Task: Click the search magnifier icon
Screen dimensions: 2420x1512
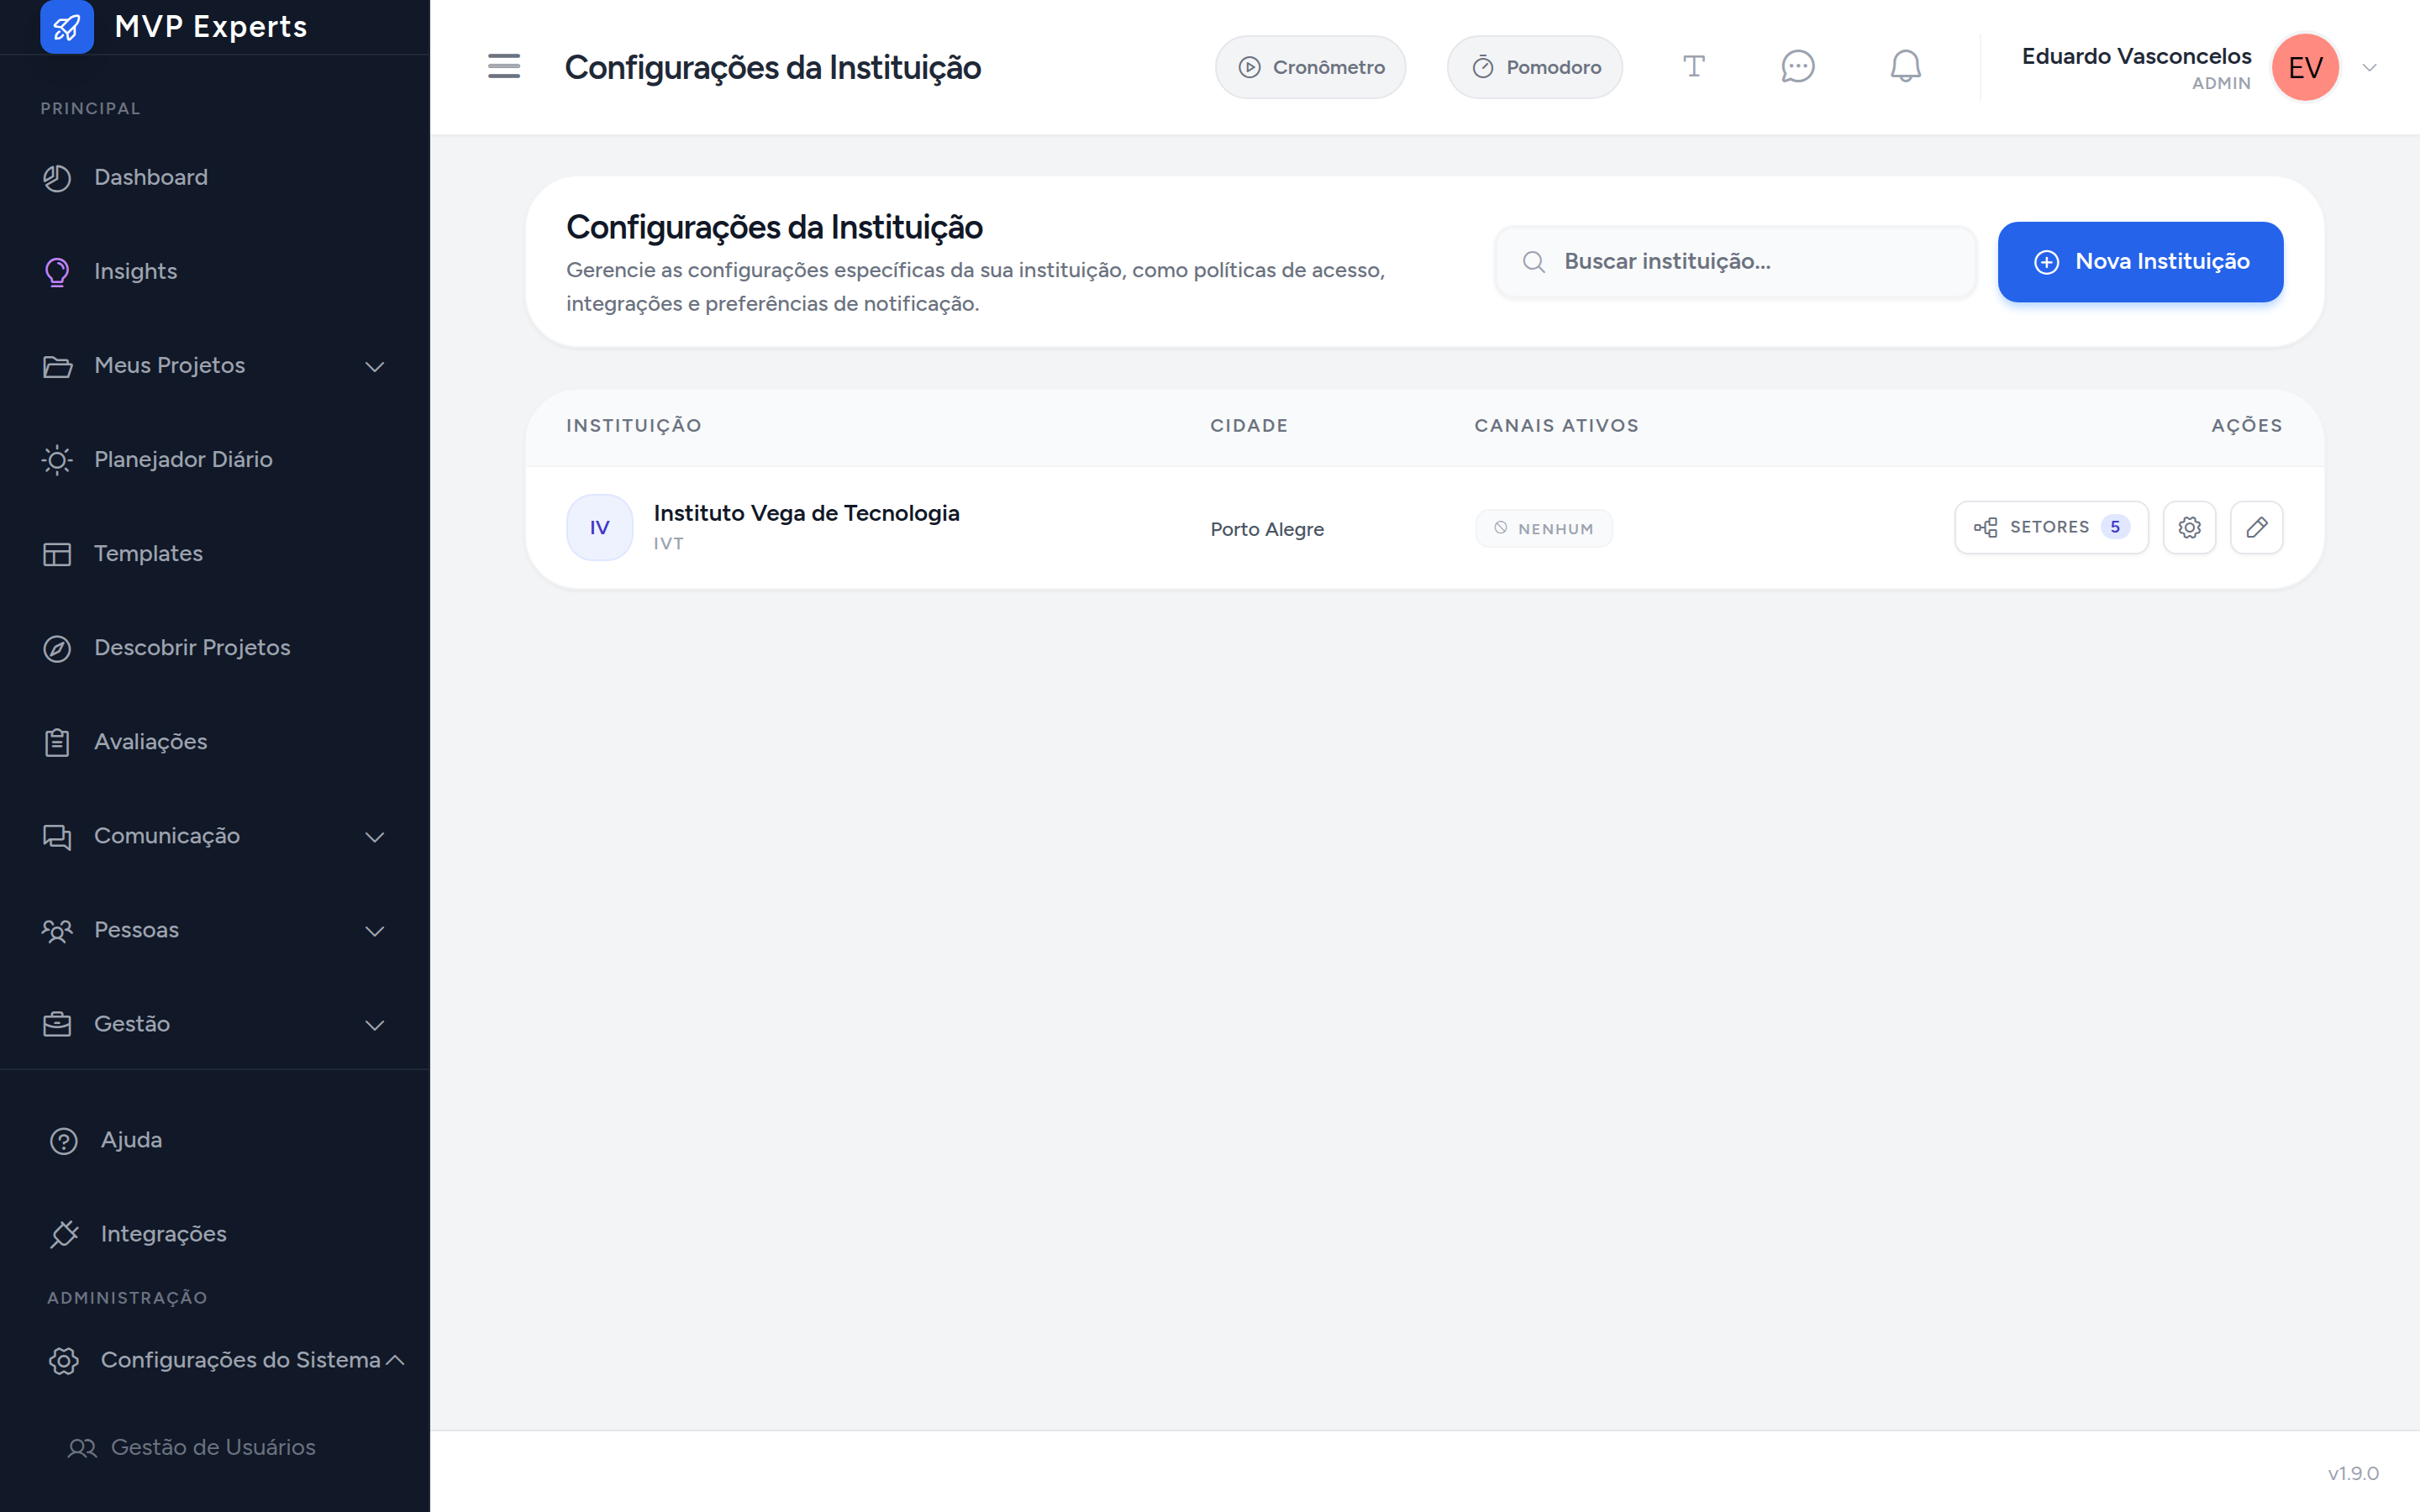Action: click(x=1533, y=262)
